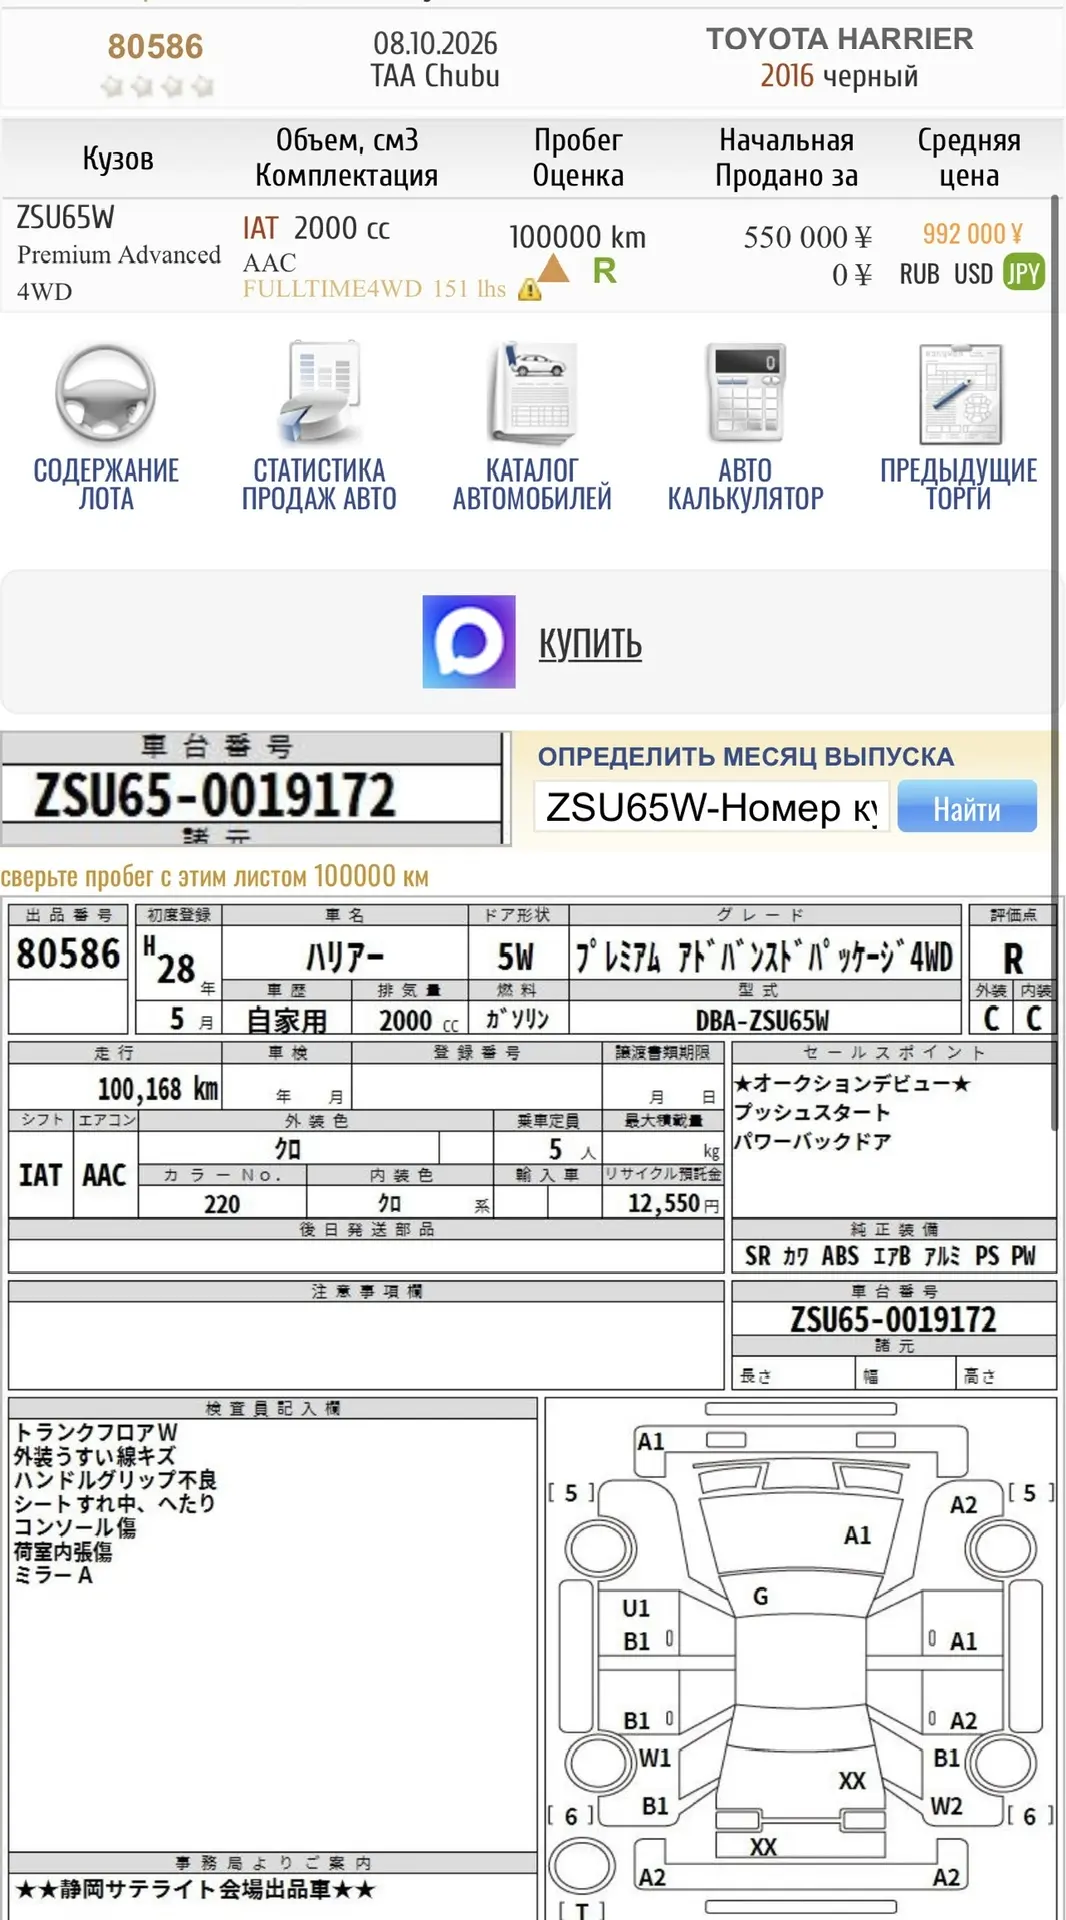Click the СОДЕРЖАНИЕ ЛОТА label
The height and width of the screenshot is (1920, 1066).
point(106,484)
